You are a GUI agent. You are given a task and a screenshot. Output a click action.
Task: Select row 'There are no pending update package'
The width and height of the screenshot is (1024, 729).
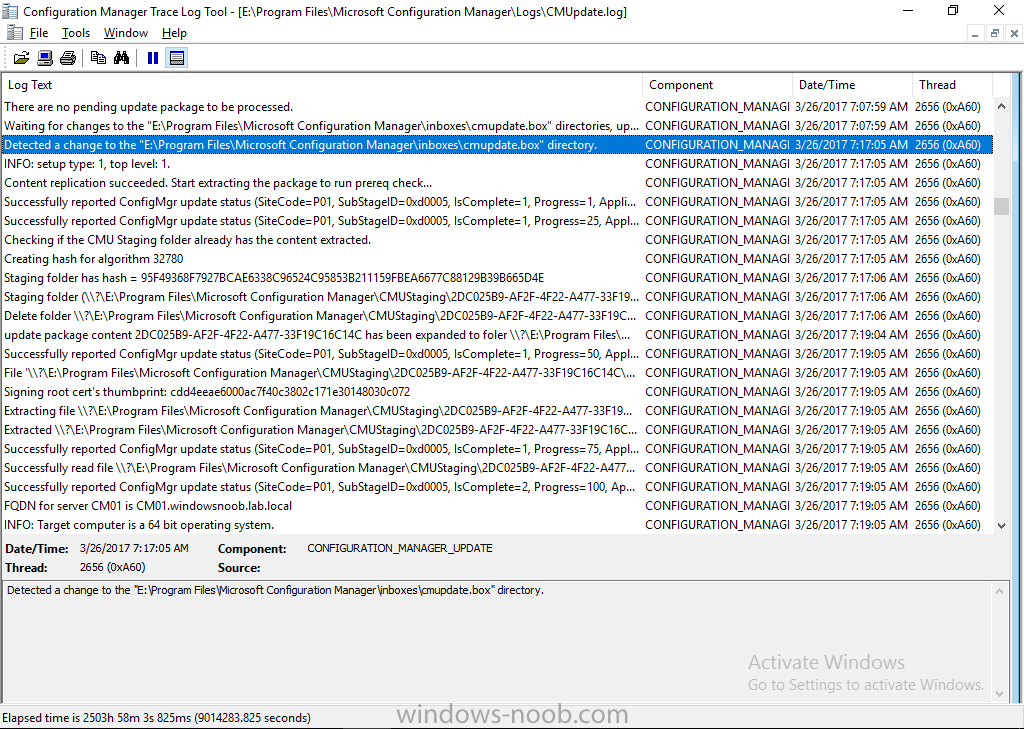498,106
